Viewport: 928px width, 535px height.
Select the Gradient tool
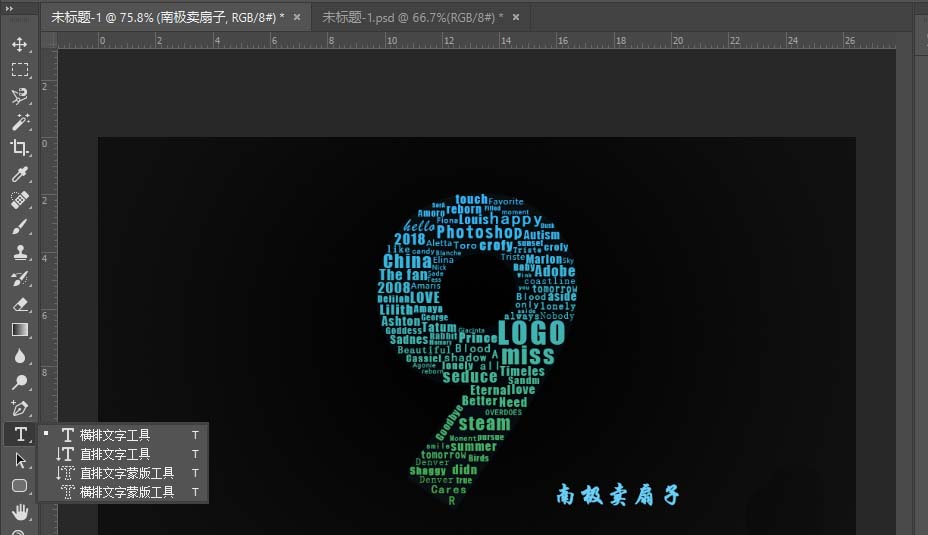(x=20, y=330)
